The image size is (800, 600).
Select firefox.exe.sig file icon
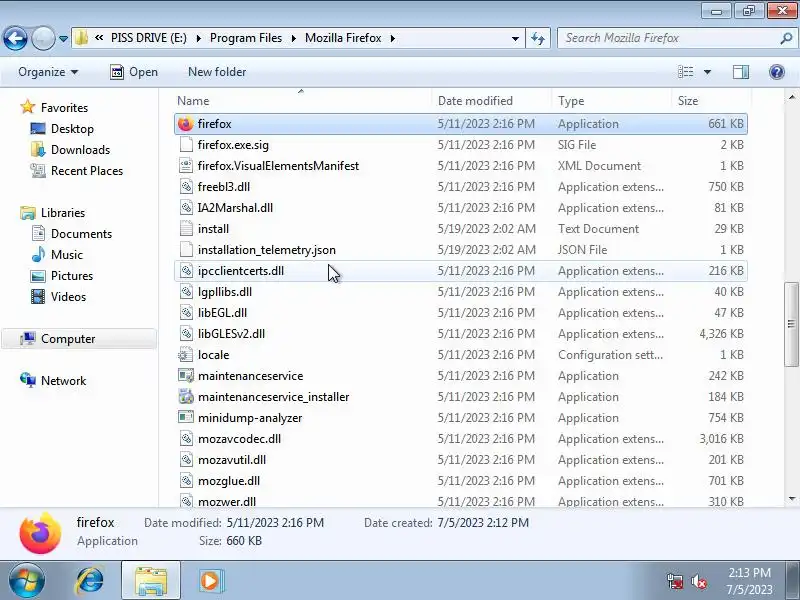[186, 145]
